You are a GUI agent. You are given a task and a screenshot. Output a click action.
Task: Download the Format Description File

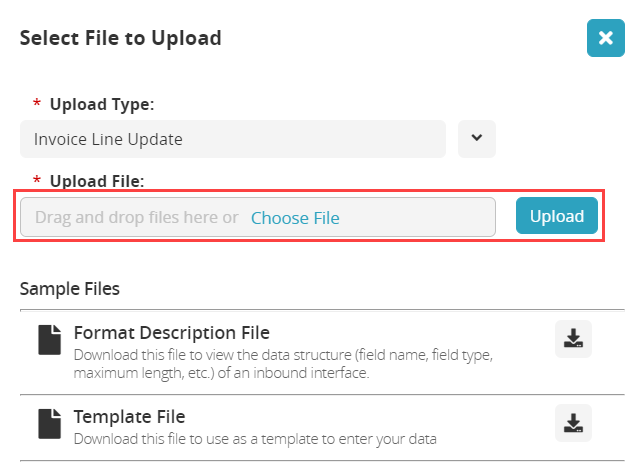click(573, 339)
